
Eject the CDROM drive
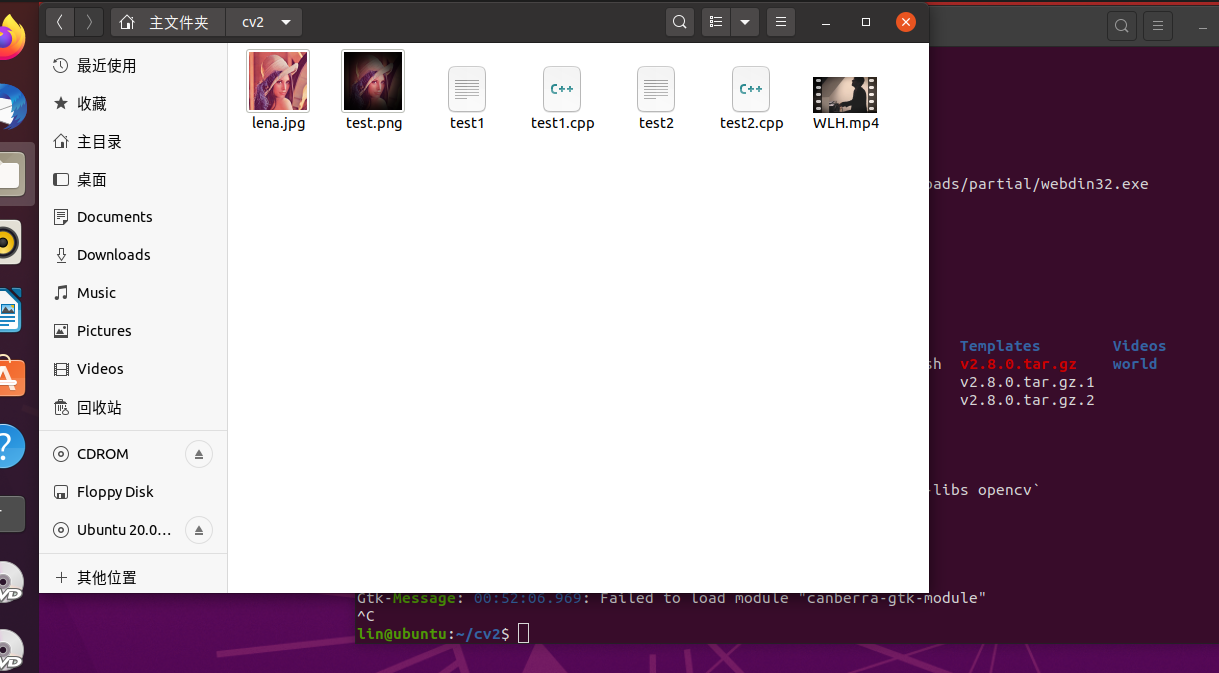(x=198, y=454)
